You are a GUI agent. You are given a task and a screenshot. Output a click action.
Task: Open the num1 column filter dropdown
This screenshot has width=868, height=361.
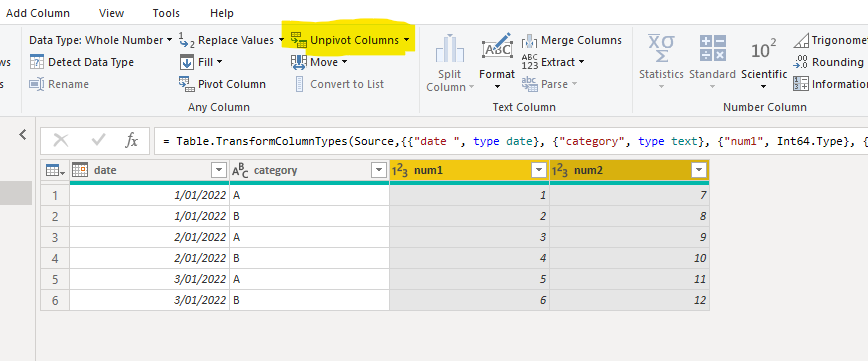(x=539, y=171)
